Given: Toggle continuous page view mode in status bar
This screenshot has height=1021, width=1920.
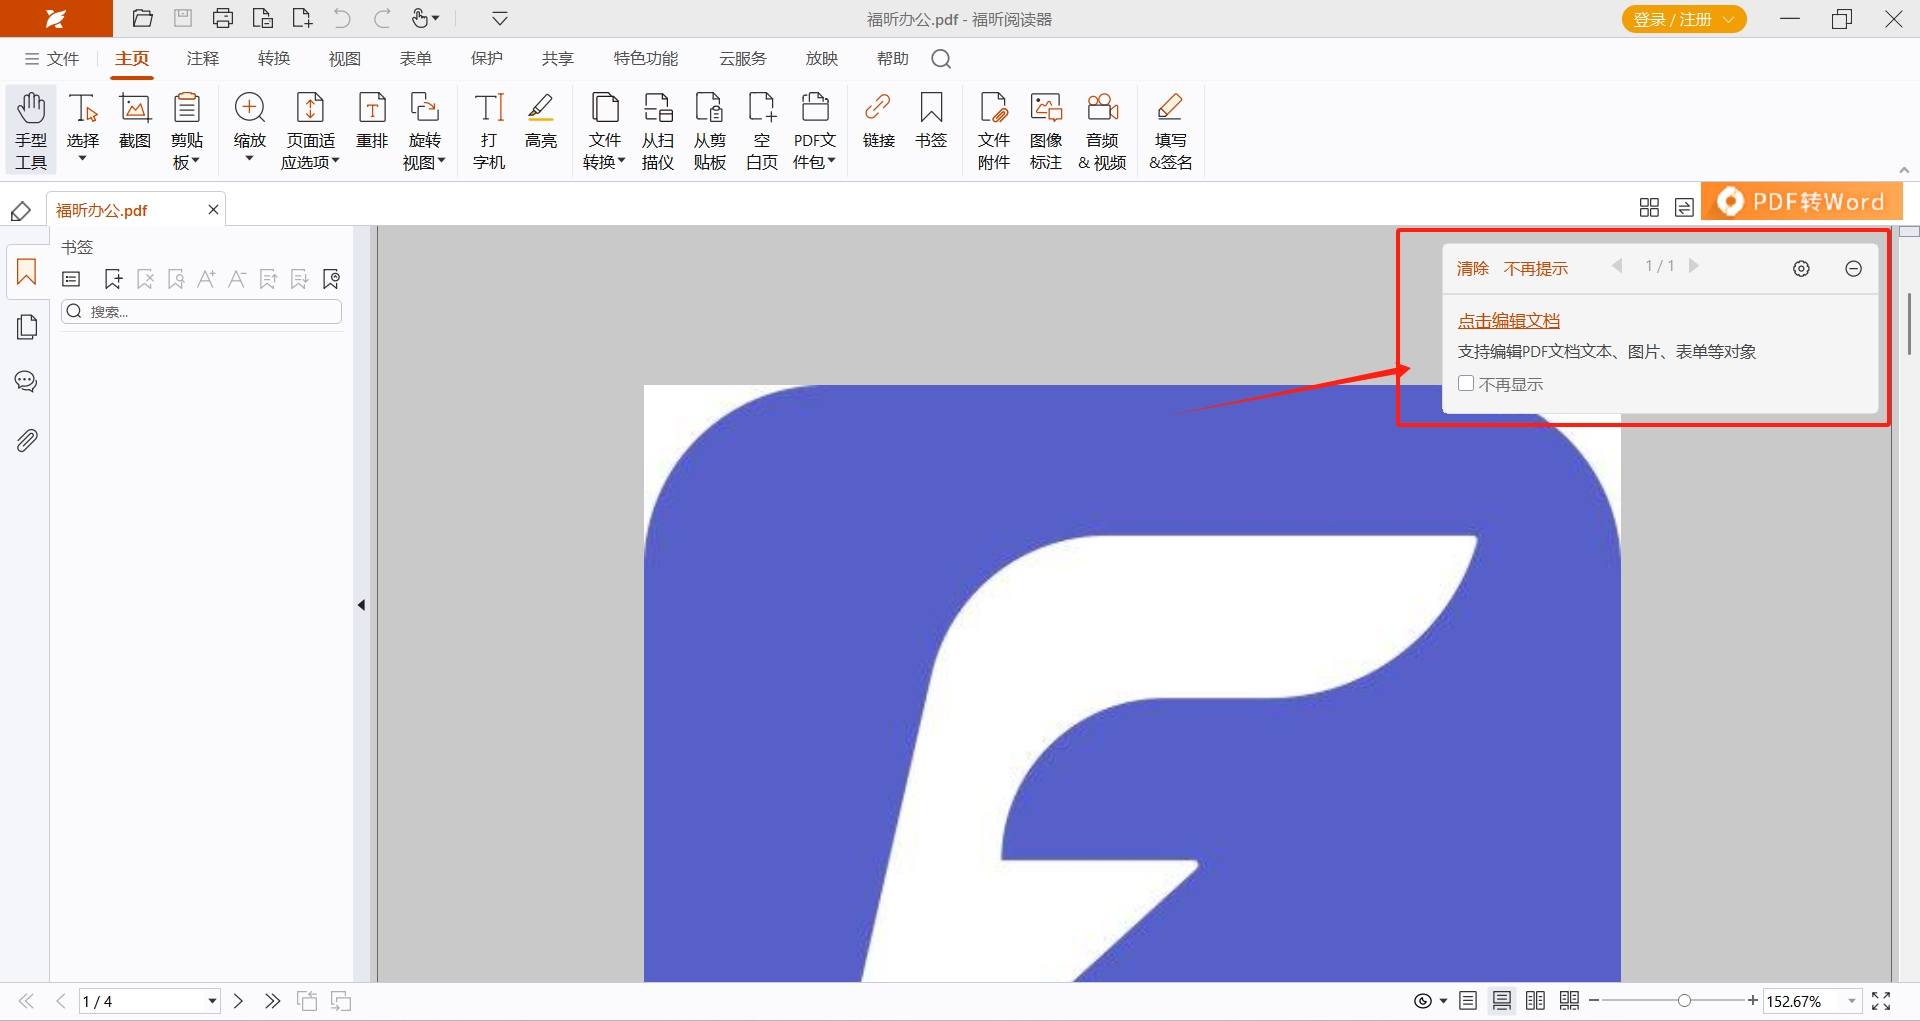Looking at the screenshot, I should click(x=1502, y=1001).
